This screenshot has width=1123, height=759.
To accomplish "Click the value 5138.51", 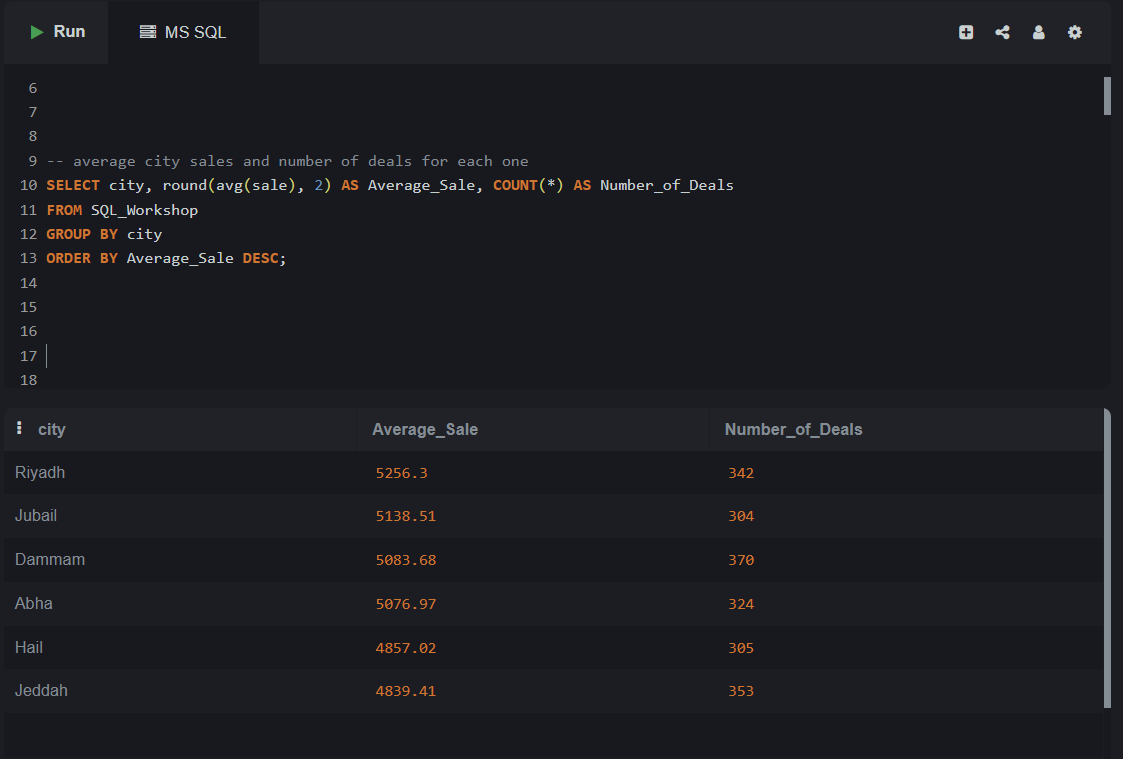I will pos(406,516).
